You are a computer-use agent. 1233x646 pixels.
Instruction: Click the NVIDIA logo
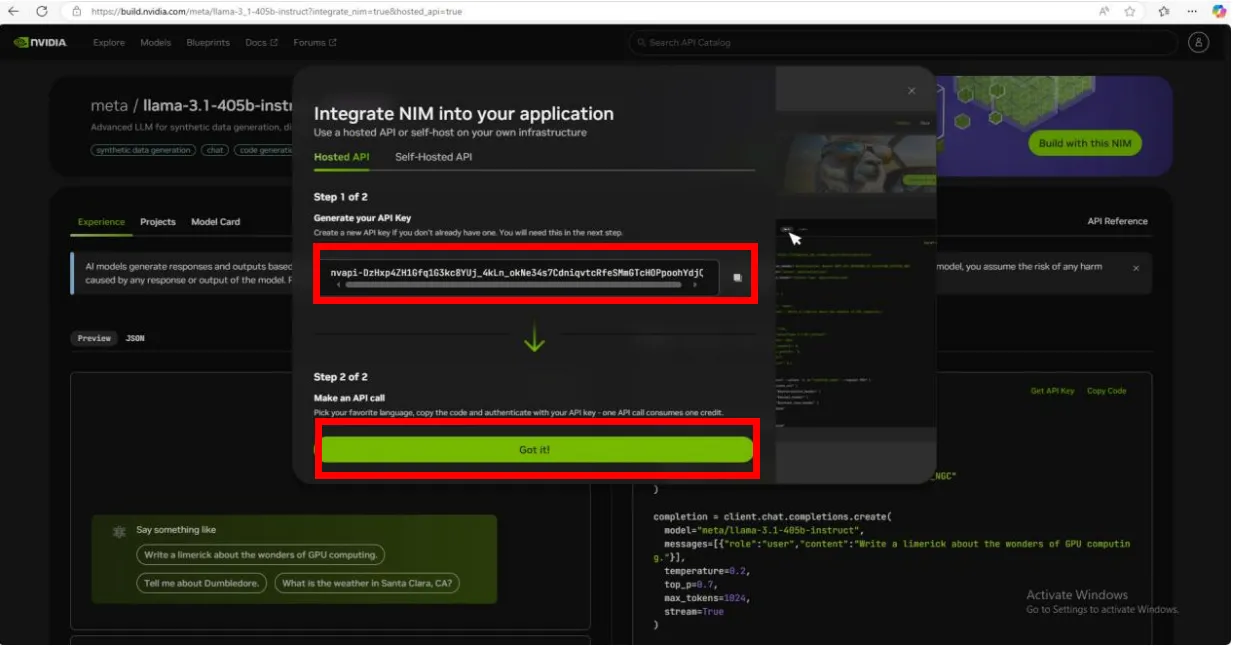point(41,43)
